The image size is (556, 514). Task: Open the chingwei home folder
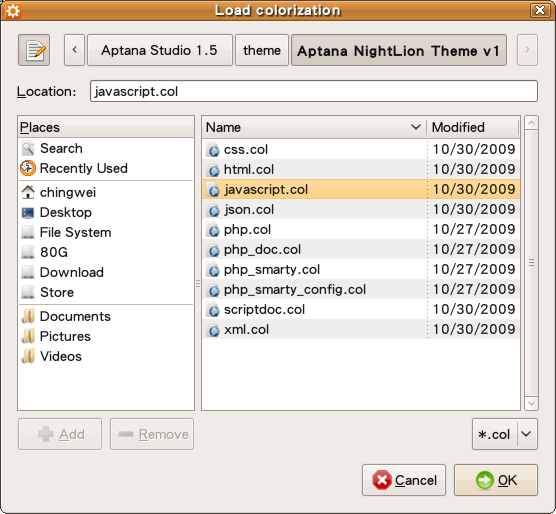(x=106, y=192)
